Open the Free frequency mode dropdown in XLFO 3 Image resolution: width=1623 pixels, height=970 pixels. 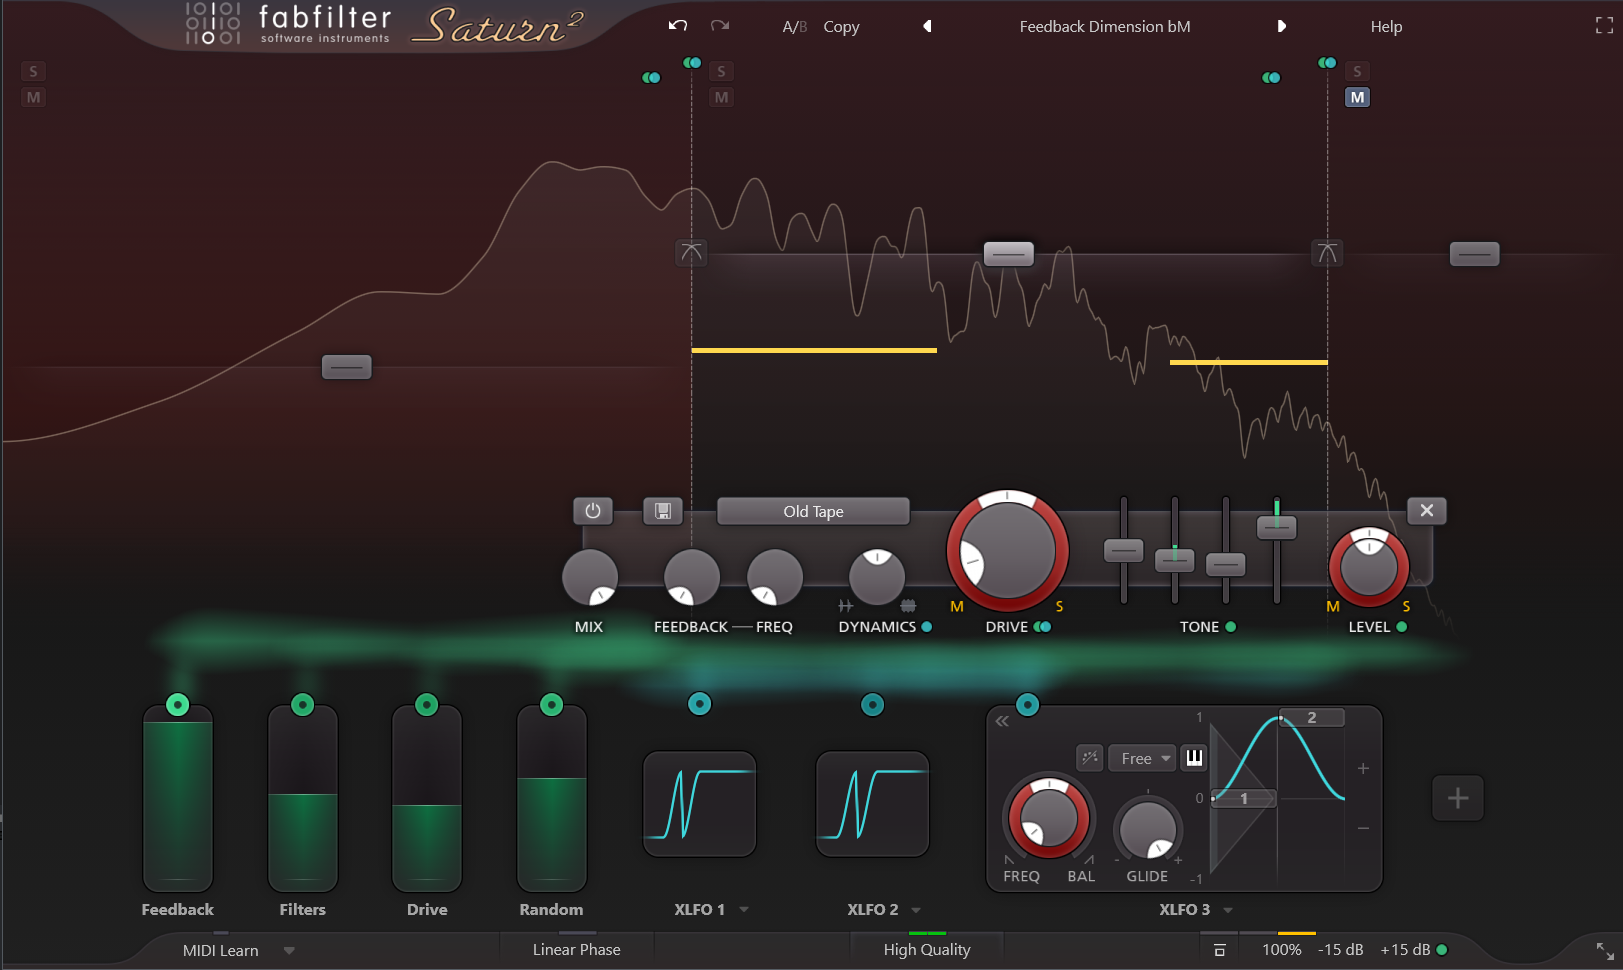[x=1141, y=758]
